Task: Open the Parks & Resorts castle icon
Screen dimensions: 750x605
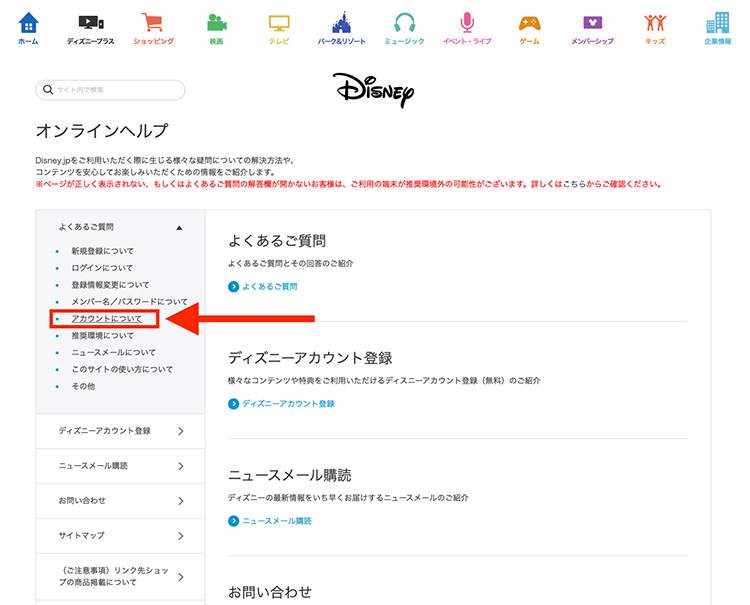Action: pos(341,24)
